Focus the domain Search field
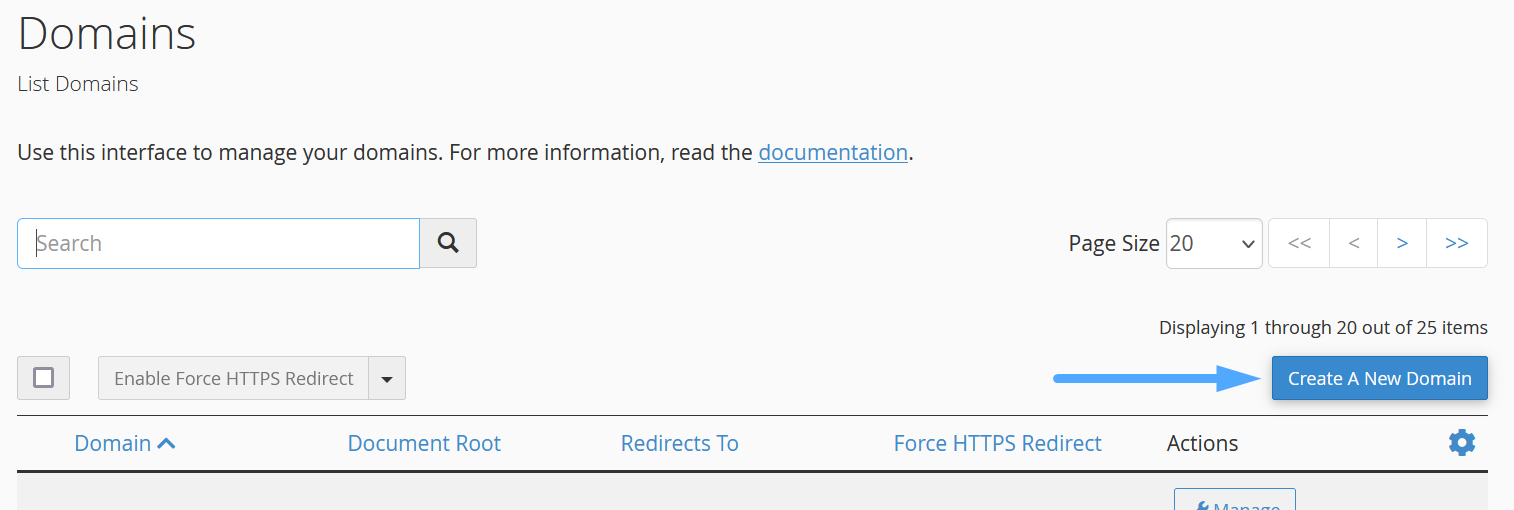The height and width of the screenshot is (510, 1514). 218,243
